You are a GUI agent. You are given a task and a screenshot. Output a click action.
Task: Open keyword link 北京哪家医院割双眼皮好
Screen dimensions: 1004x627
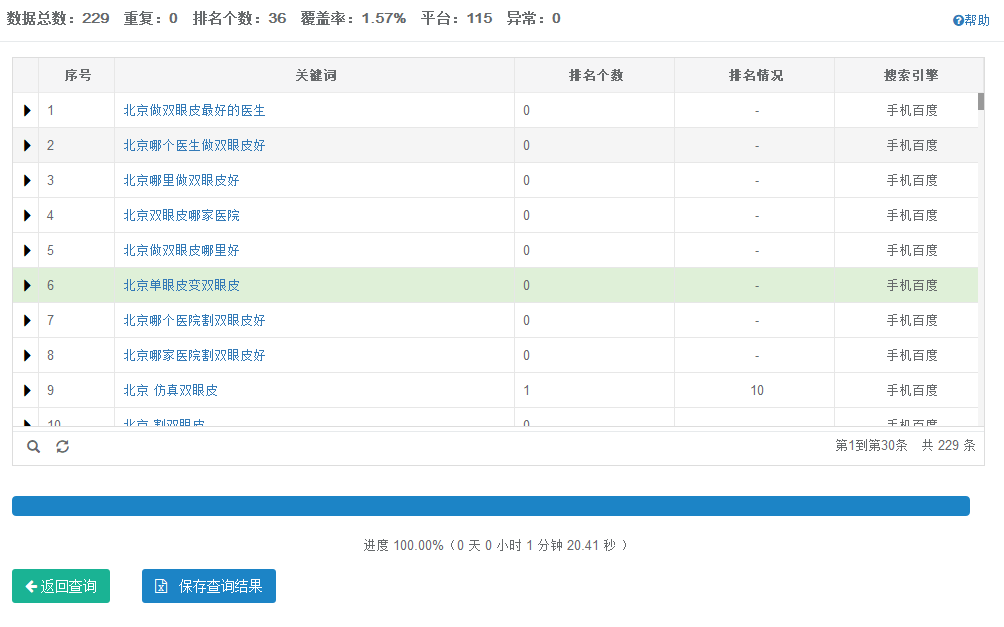(194, 355)
